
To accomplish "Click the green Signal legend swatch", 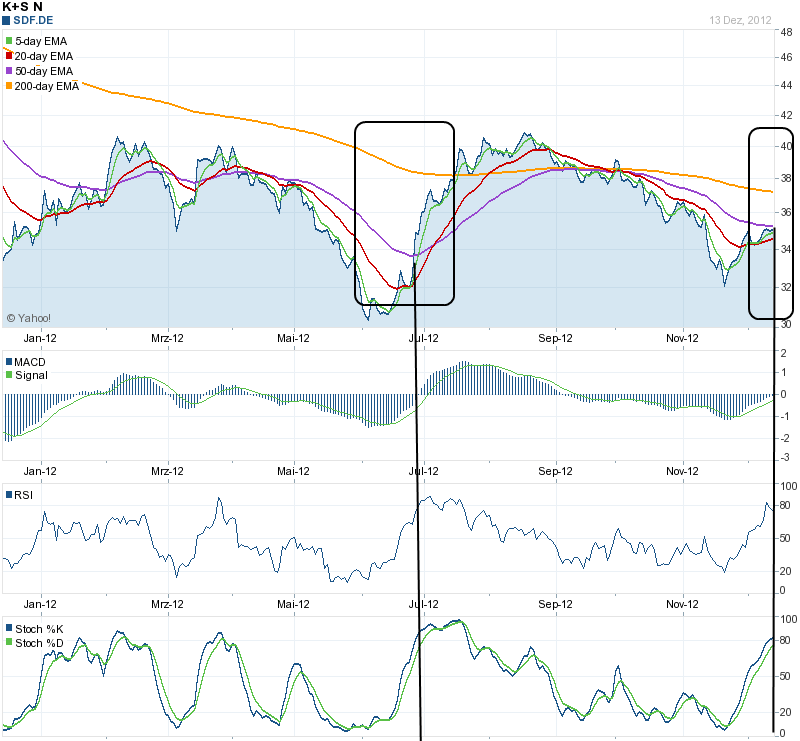I will (9, 375).
